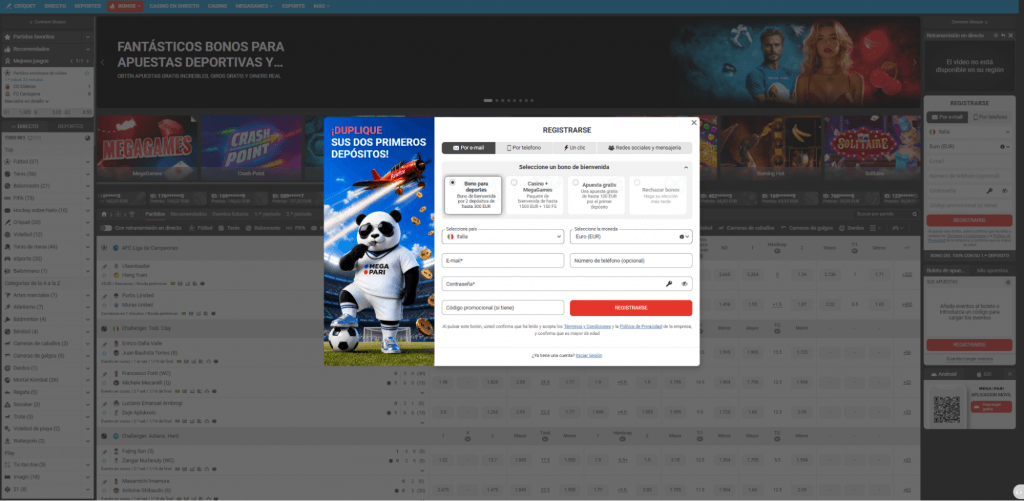Click the Baloncesto (21) ball icon

pyautogui.click(x=8, y=186)
